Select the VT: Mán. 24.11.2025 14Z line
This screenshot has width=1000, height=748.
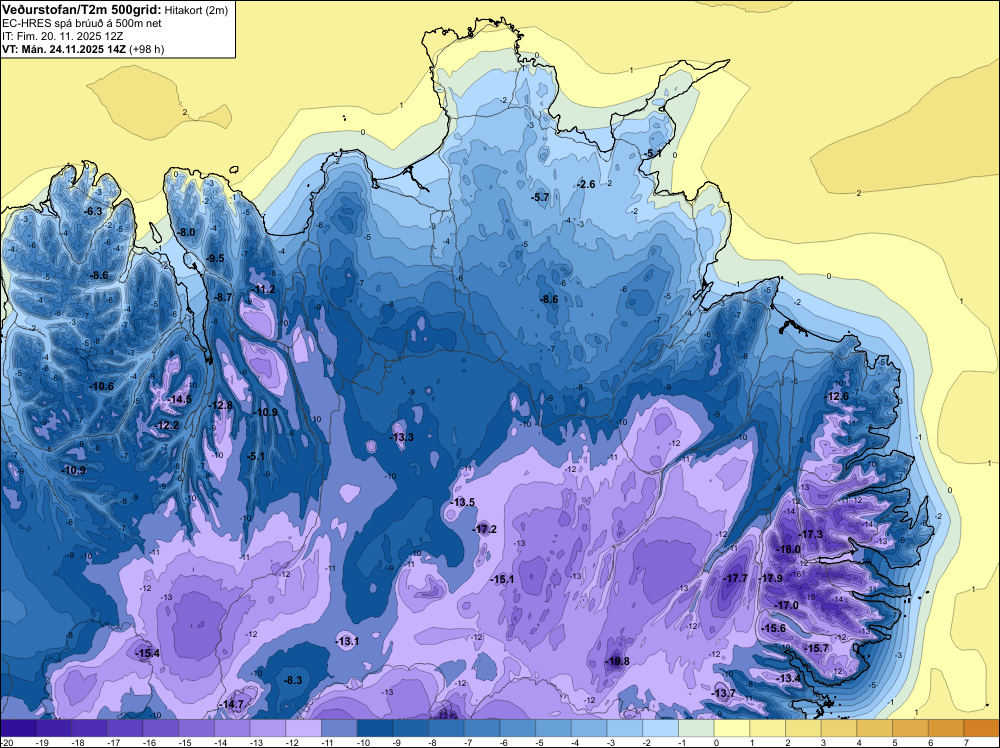point(64,49)
